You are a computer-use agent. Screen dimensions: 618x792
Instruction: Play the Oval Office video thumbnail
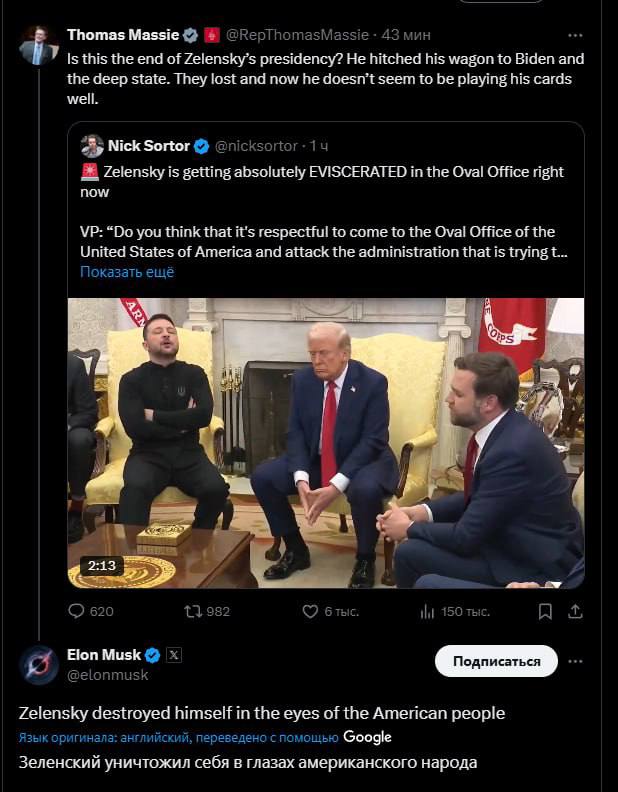(326, 442)
